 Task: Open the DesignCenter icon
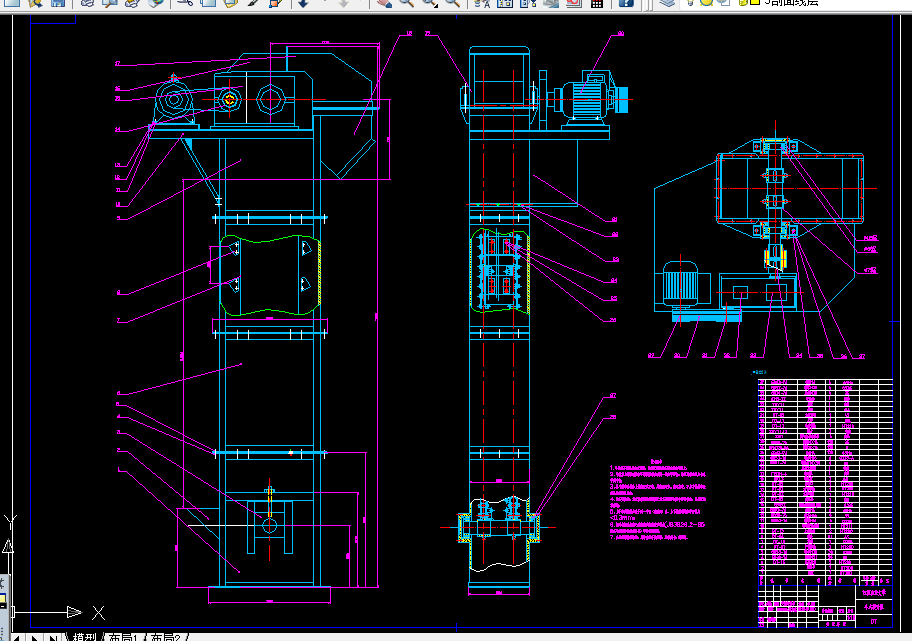504,3
